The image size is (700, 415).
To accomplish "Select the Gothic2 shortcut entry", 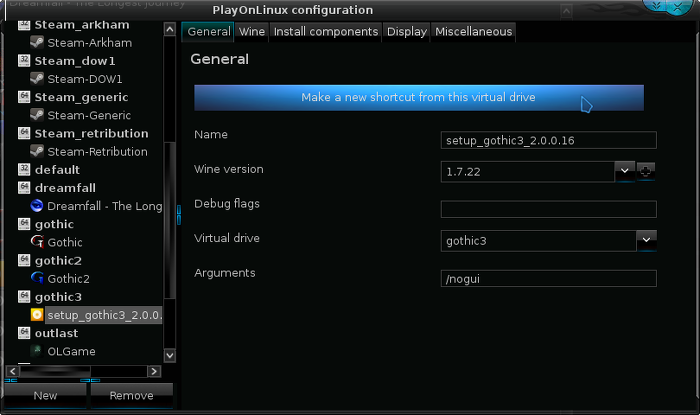I will tap(68, 278).
